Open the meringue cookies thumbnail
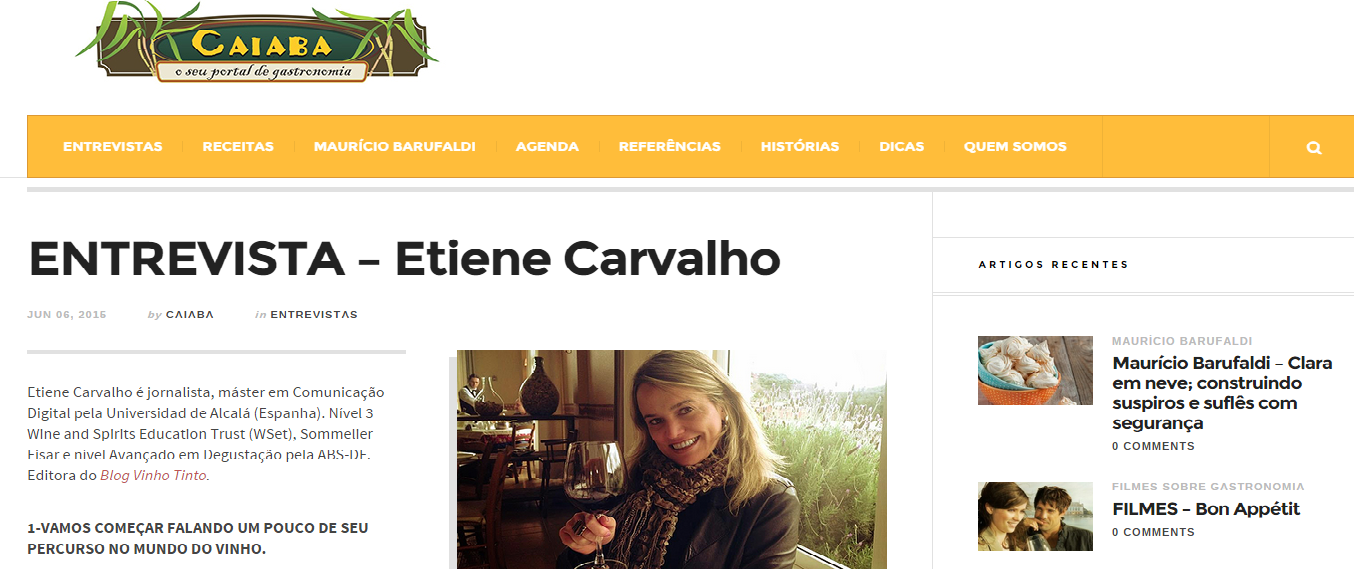1354x576 pixels. [1035, 370]
